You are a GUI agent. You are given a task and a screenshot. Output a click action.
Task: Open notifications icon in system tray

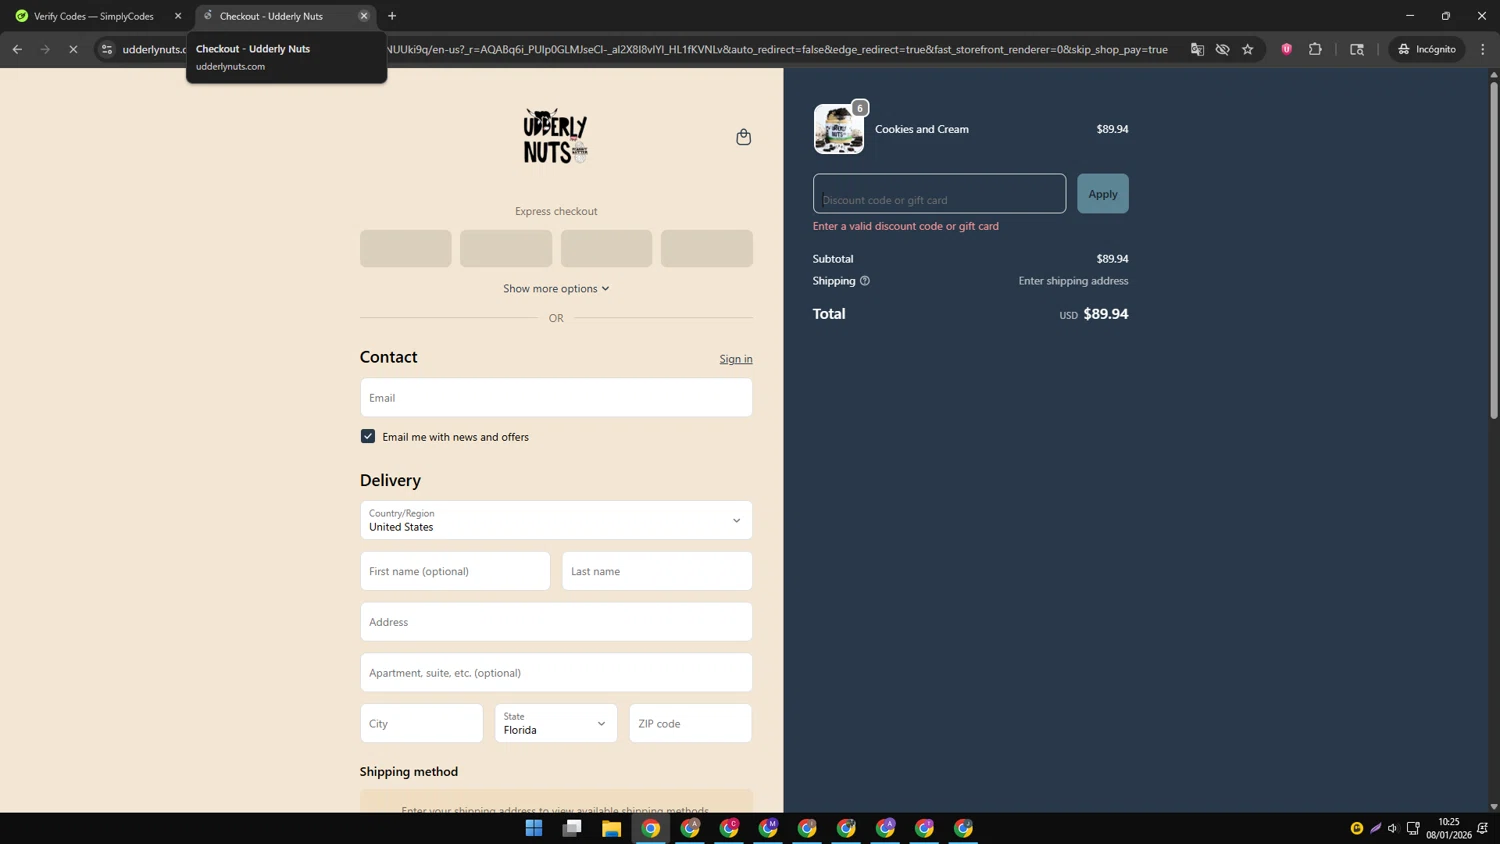1483,828
